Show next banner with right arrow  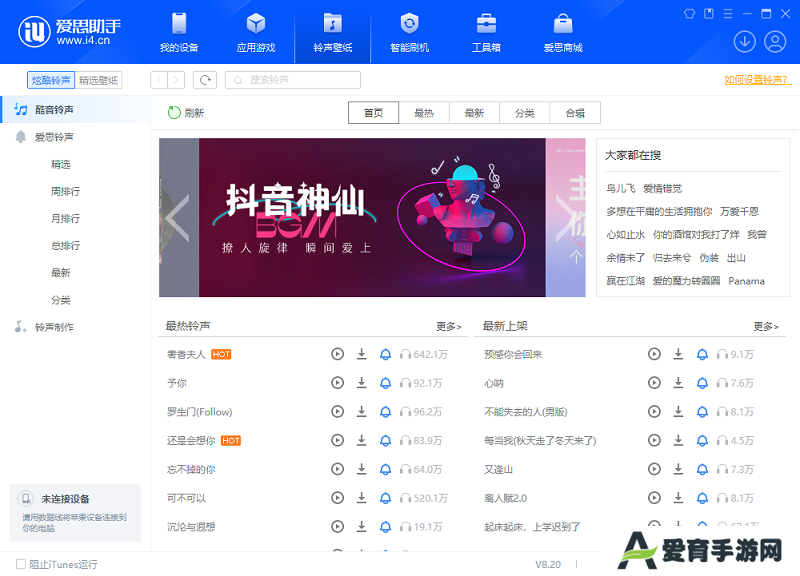(x=565, y=218)
